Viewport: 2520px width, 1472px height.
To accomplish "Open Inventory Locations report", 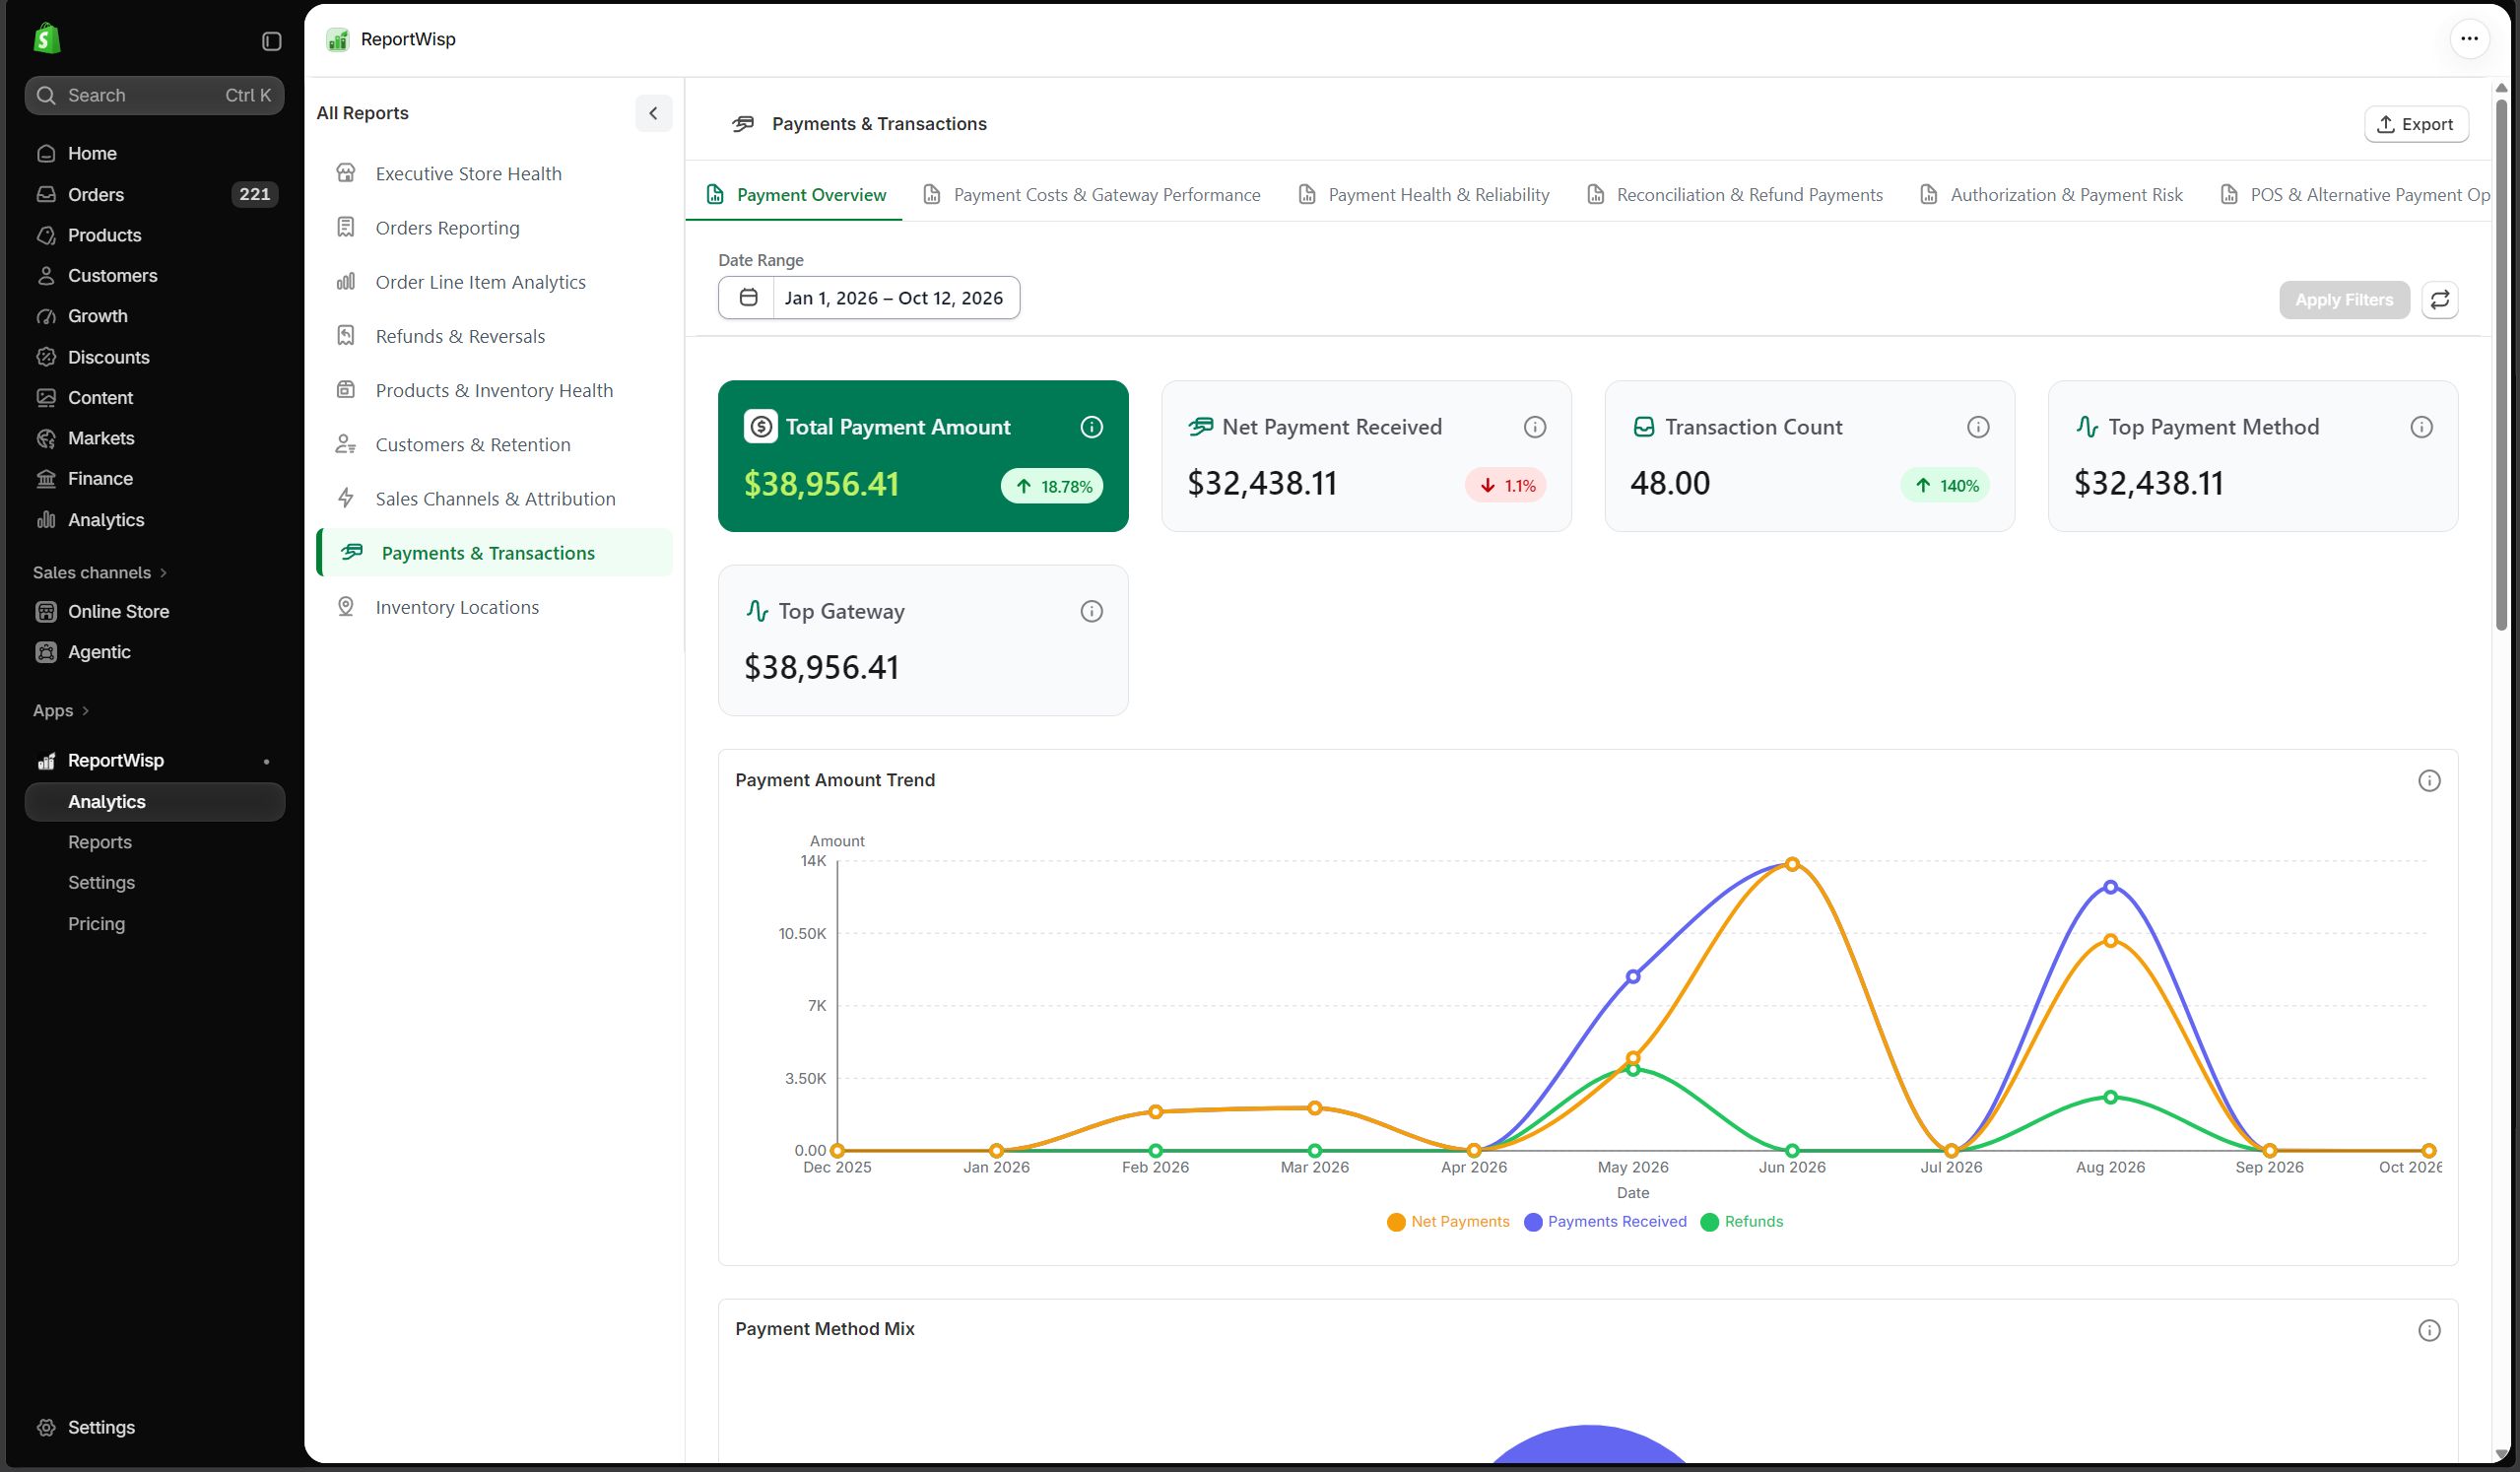I will (x=494, y=607).
